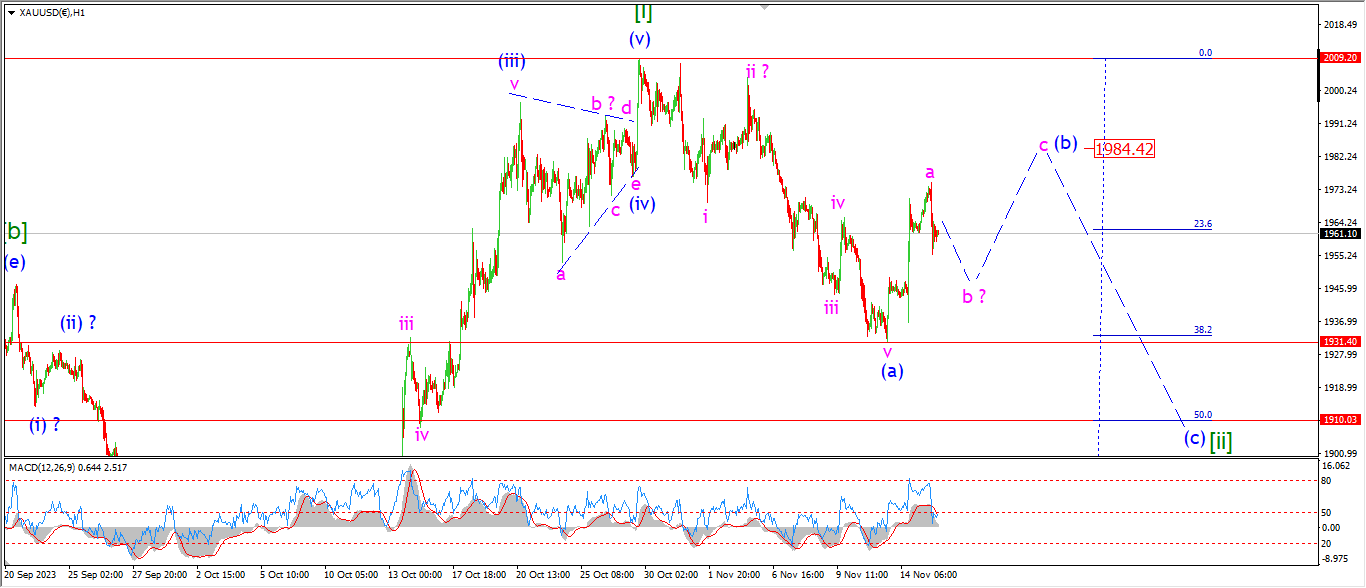Click the grey chart shift triangle marker

766,6
